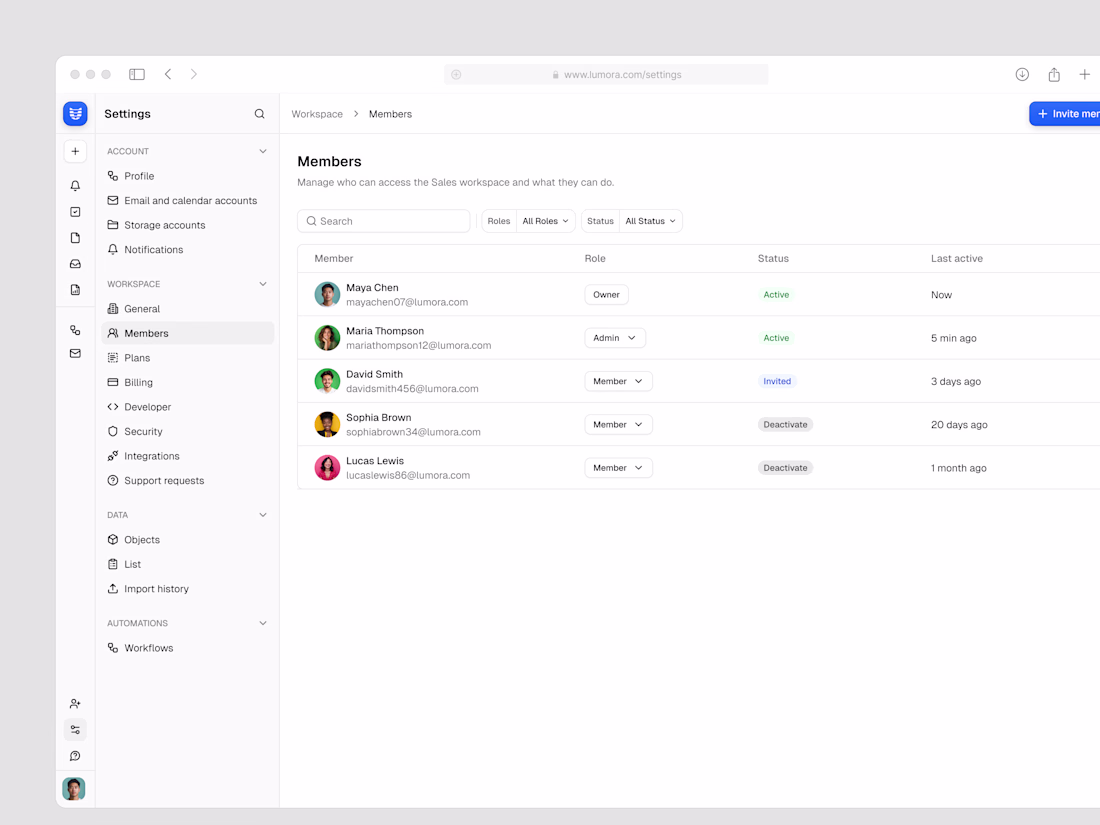Open the All Status filter dropdown

pos(650,221)
